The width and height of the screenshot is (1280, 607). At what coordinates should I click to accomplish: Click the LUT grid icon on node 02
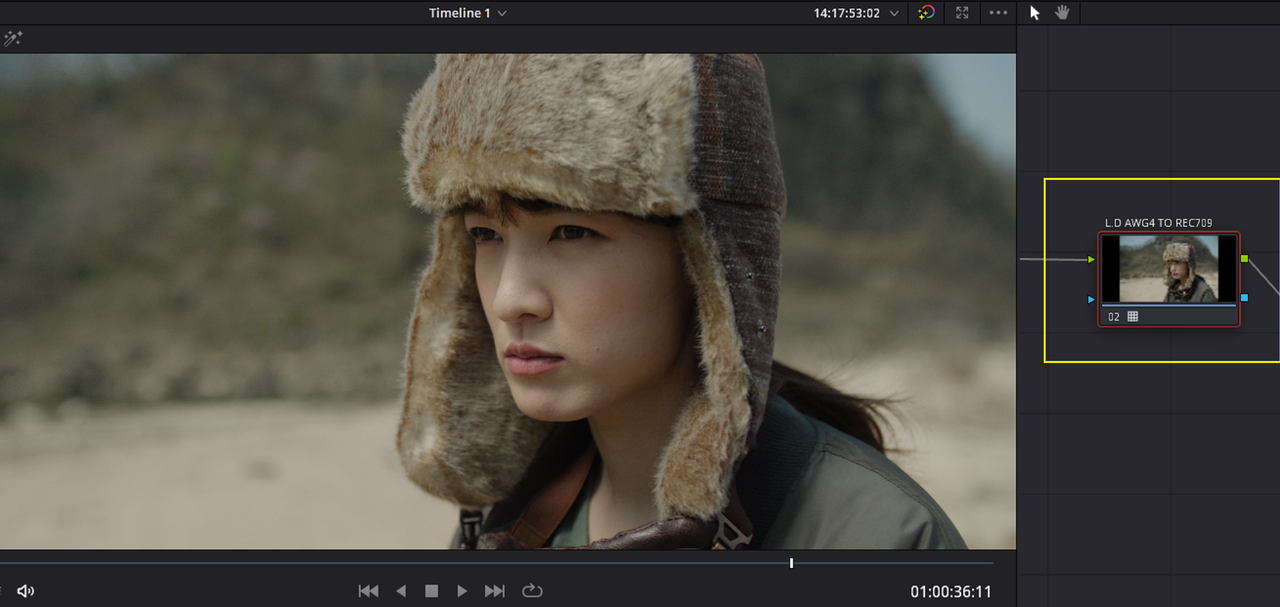[x=1133, y=316]
